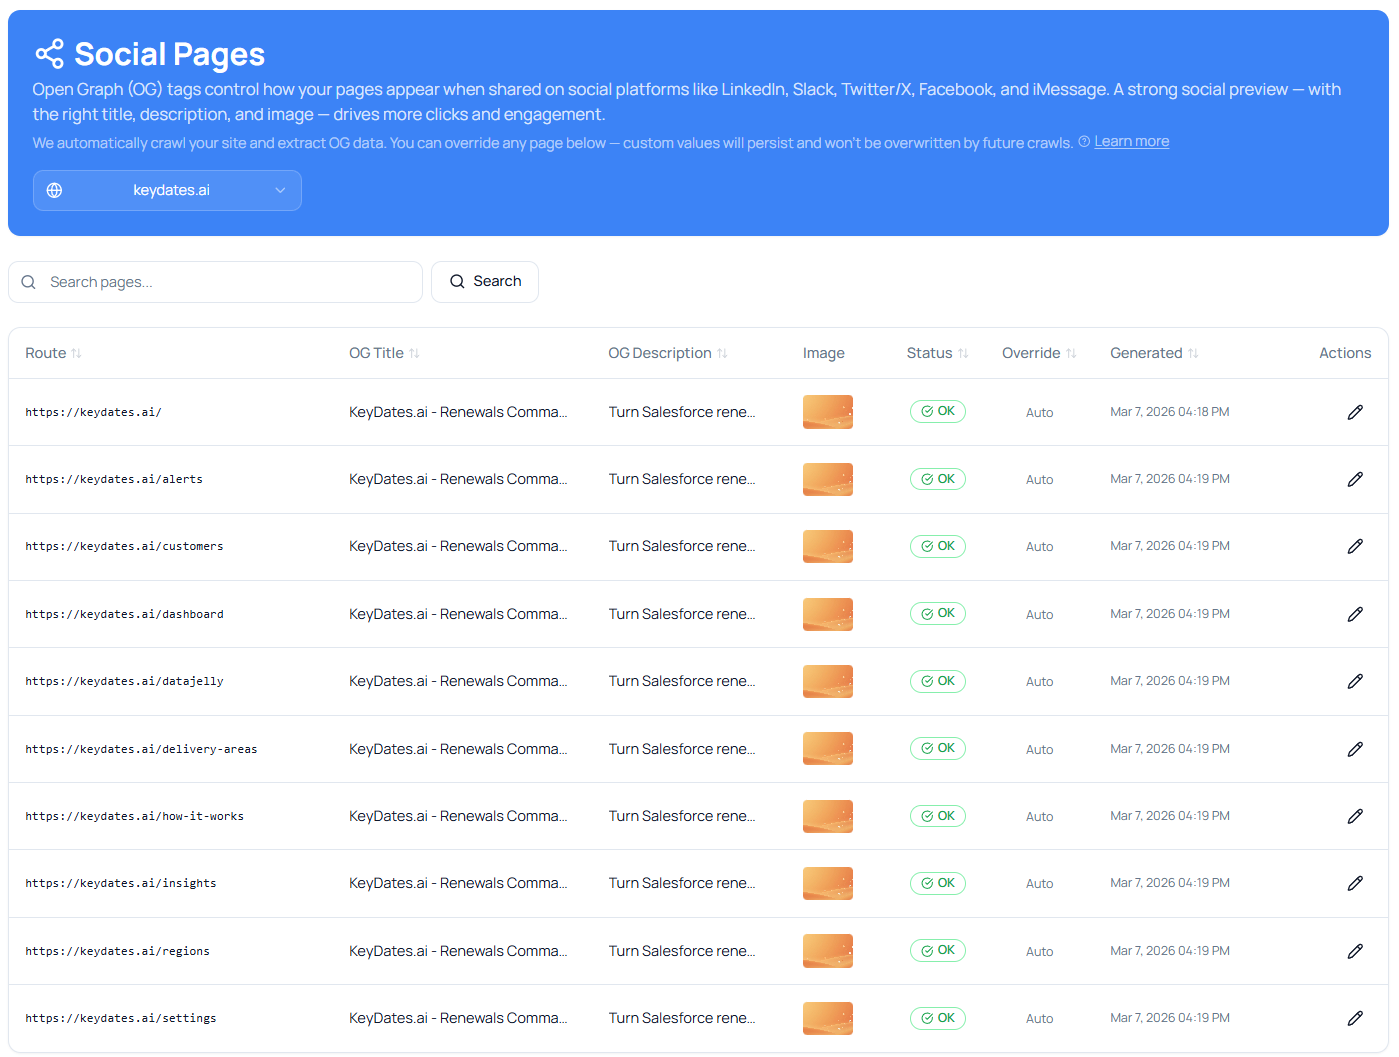The height and width of the screenshot is (1057, 1399).
Task: Click the https://keydates.ai/customers route
Action: pyautogui.click(x=124, y=546)
